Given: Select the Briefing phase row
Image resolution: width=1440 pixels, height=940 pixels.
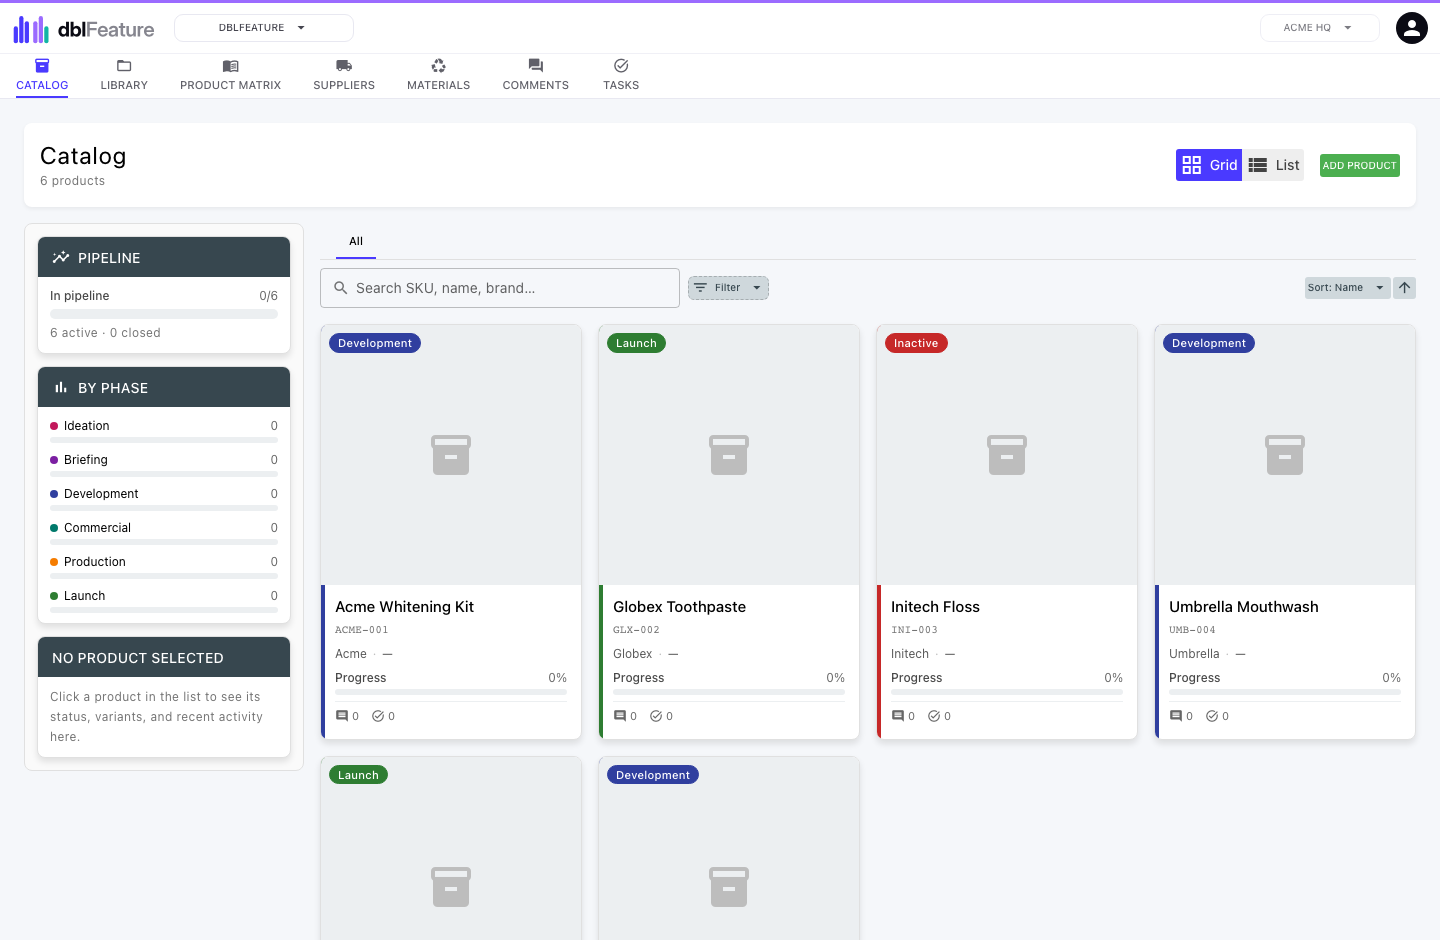Looking at the screenshot, I should pyautogui.click(x=164, y=464).
